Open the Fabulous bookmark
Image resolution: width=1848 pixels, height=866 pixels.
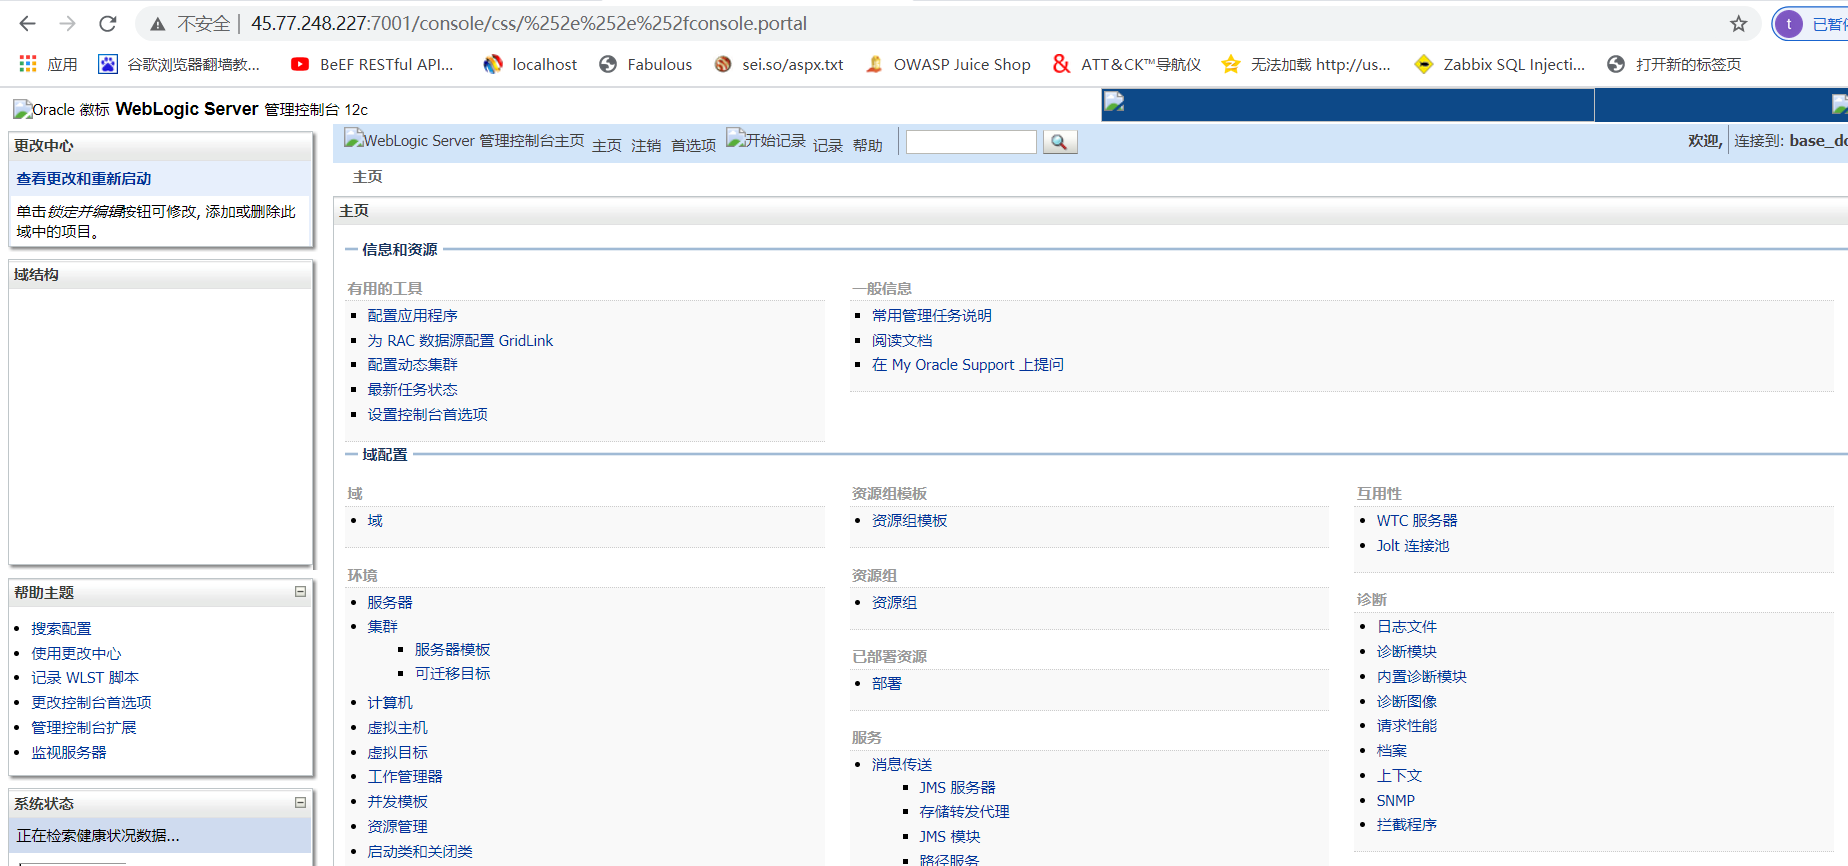pos(646,64)
